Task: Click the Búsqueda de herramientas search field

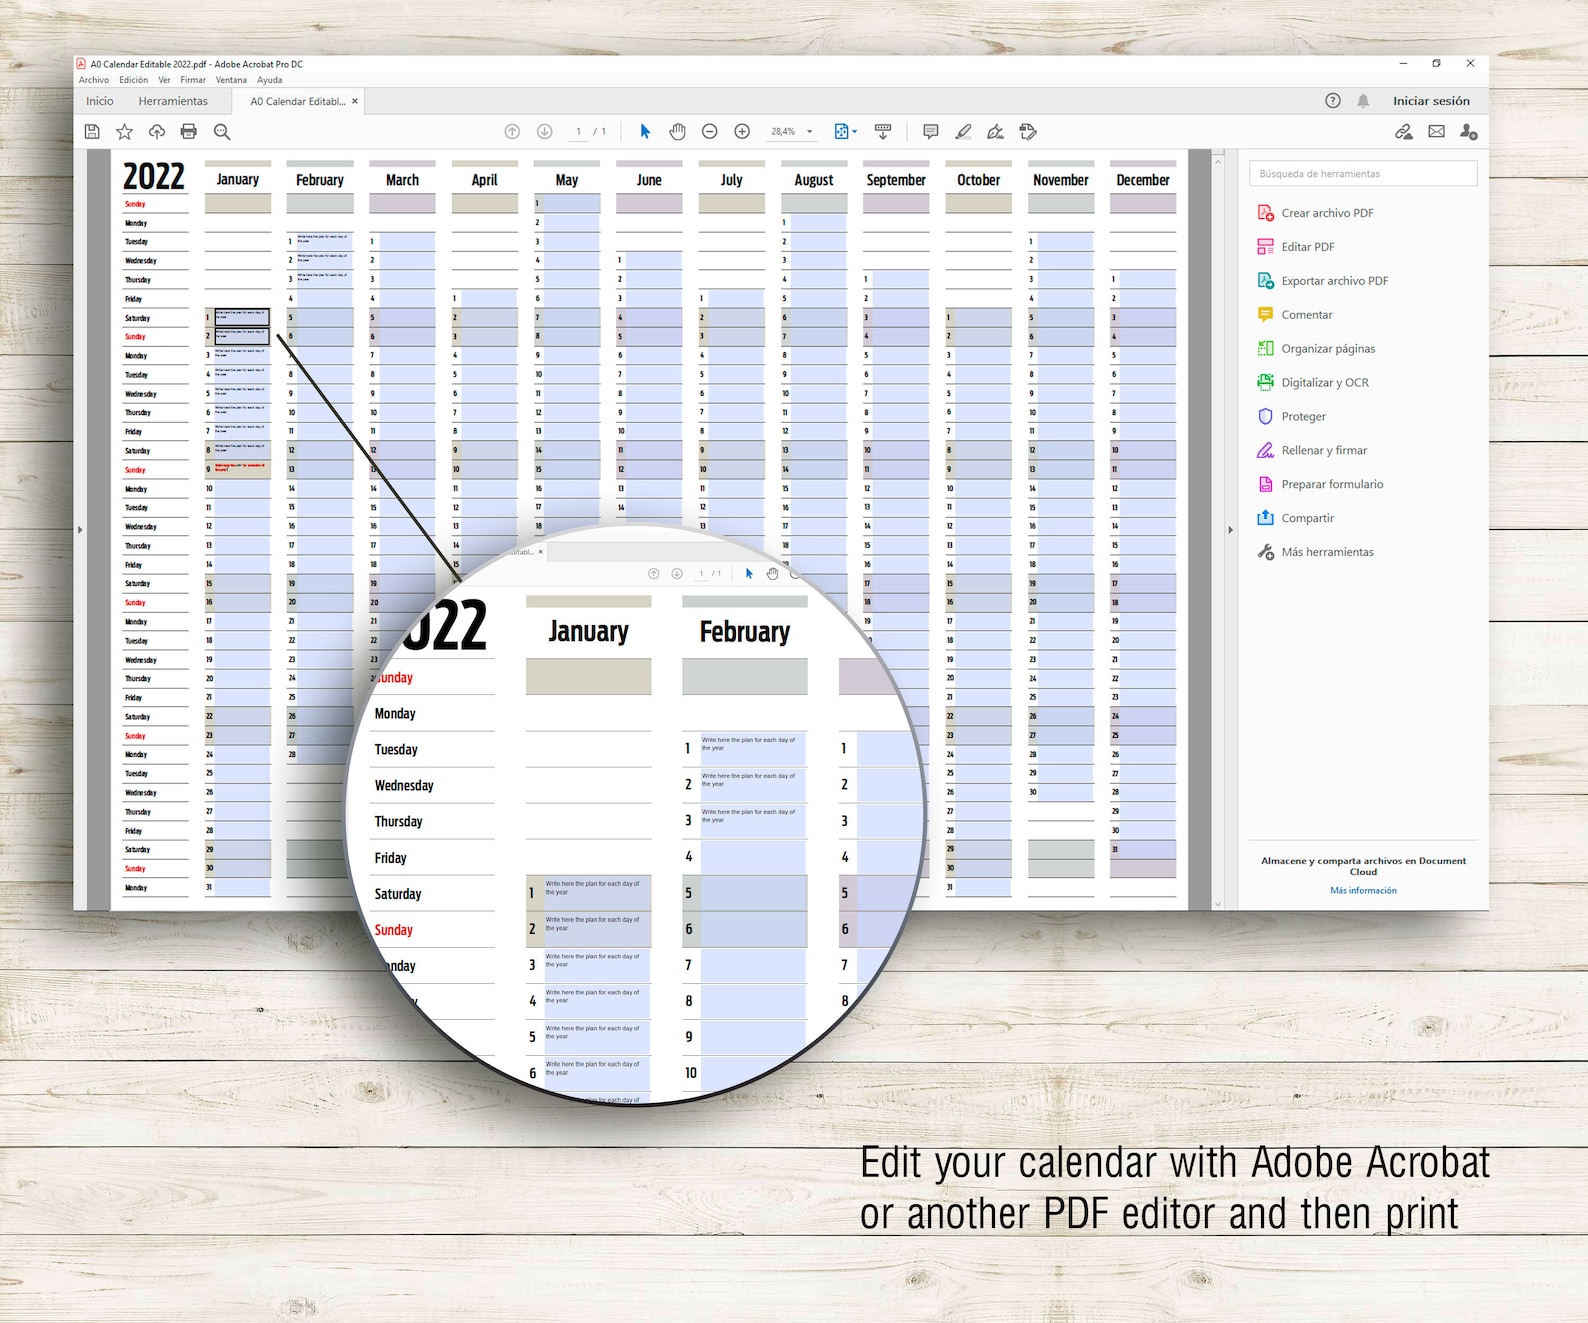Action: tap(1363, 174)
